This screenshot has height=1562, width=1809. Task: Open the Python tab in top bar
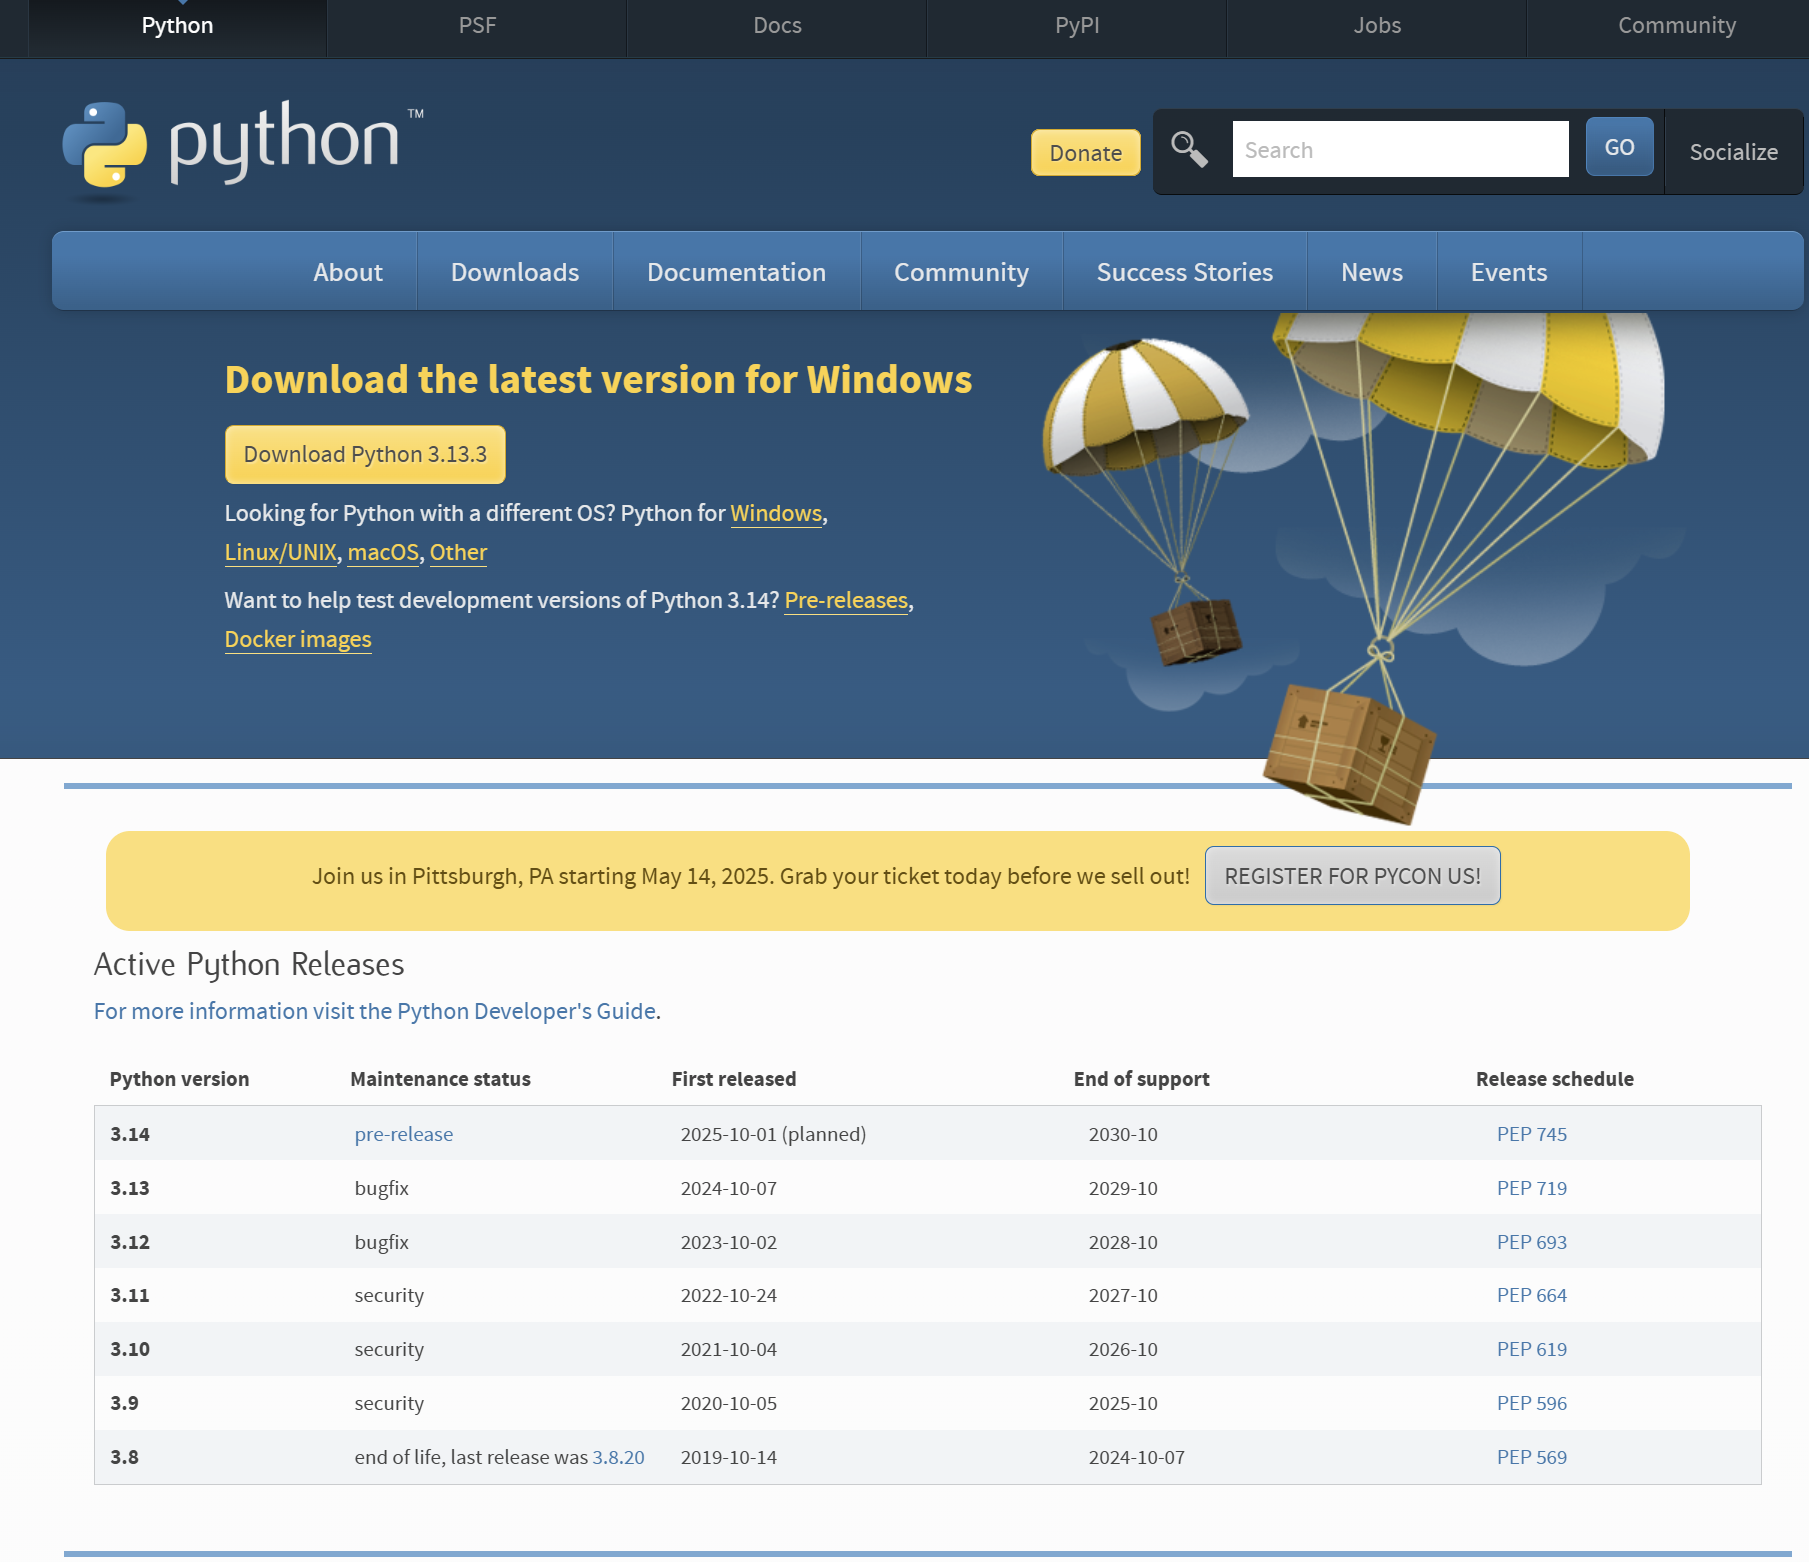177,26
